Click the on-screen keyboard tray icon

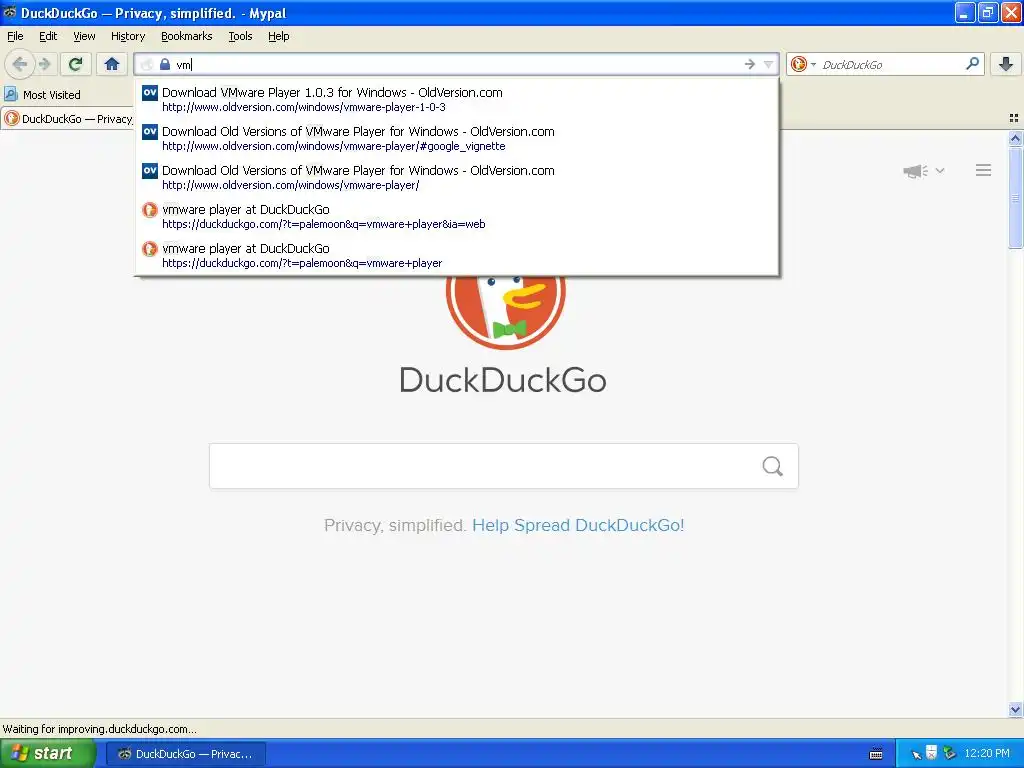coord(876,754)
